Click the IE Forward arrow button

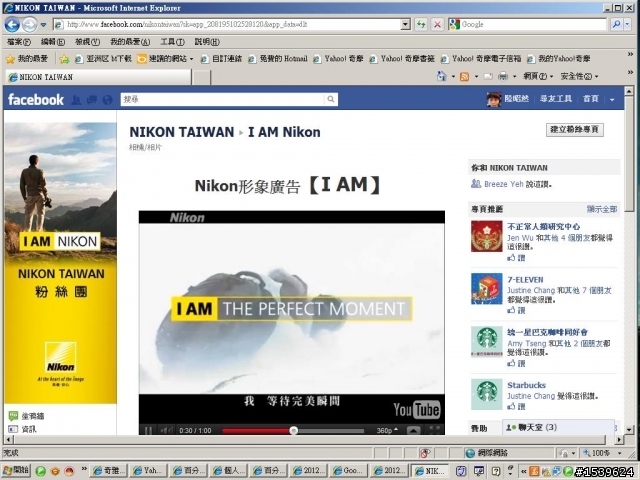[x=29, y=25]
